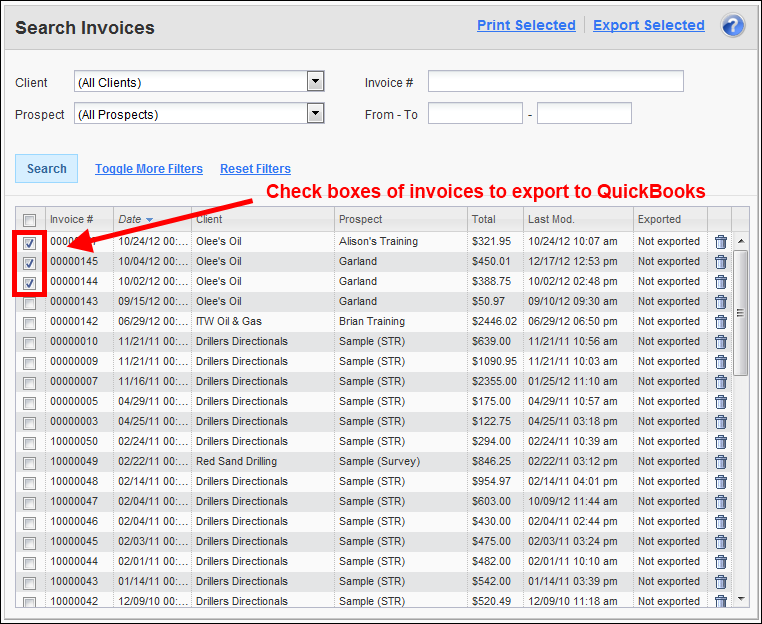Expand the Prospect dropdown list

[315, 114]
